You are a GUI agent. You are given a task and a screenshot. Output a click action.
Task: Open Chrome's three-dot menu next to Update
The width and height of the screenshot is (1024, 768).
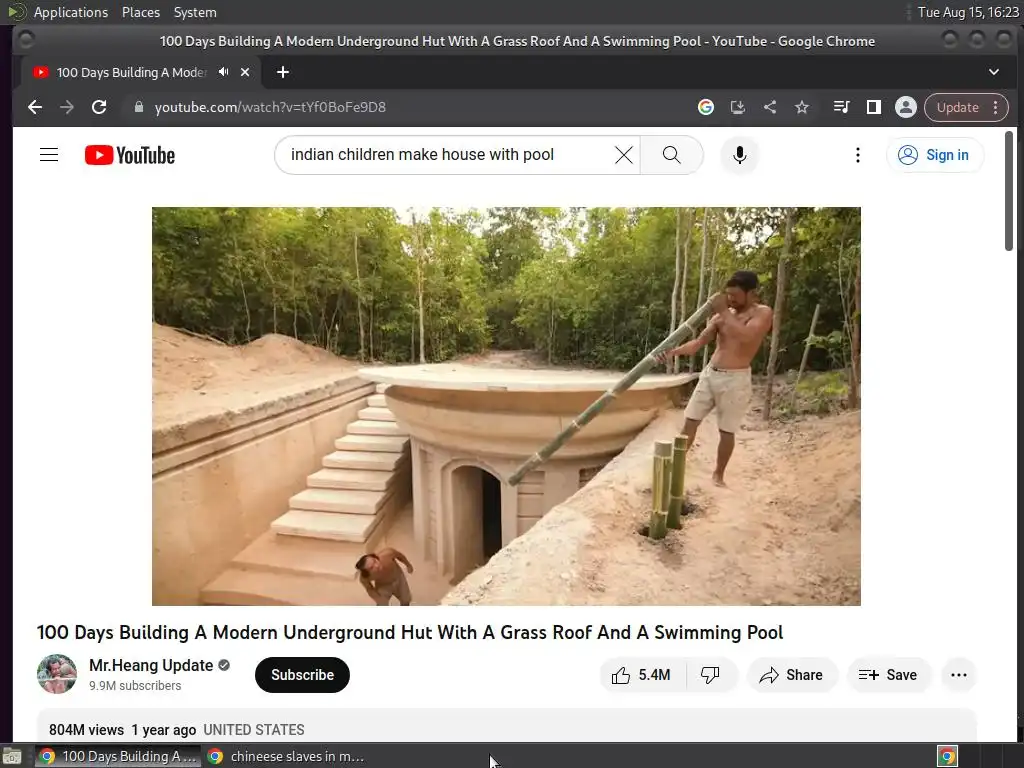(x=996, y=107)
